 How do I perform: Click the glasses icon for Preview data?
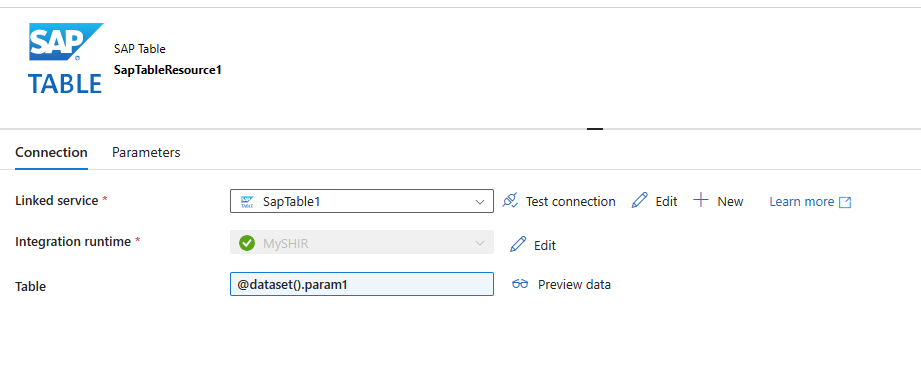(x=520, y=284)
